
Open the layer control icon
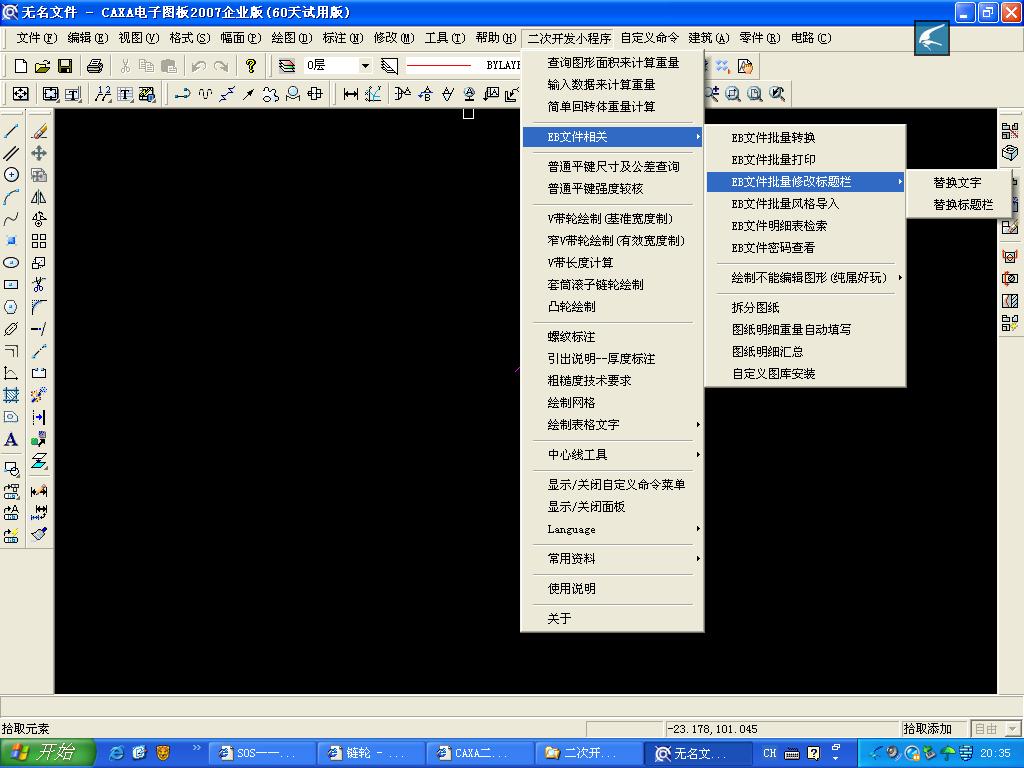click(x=286, y=65)
